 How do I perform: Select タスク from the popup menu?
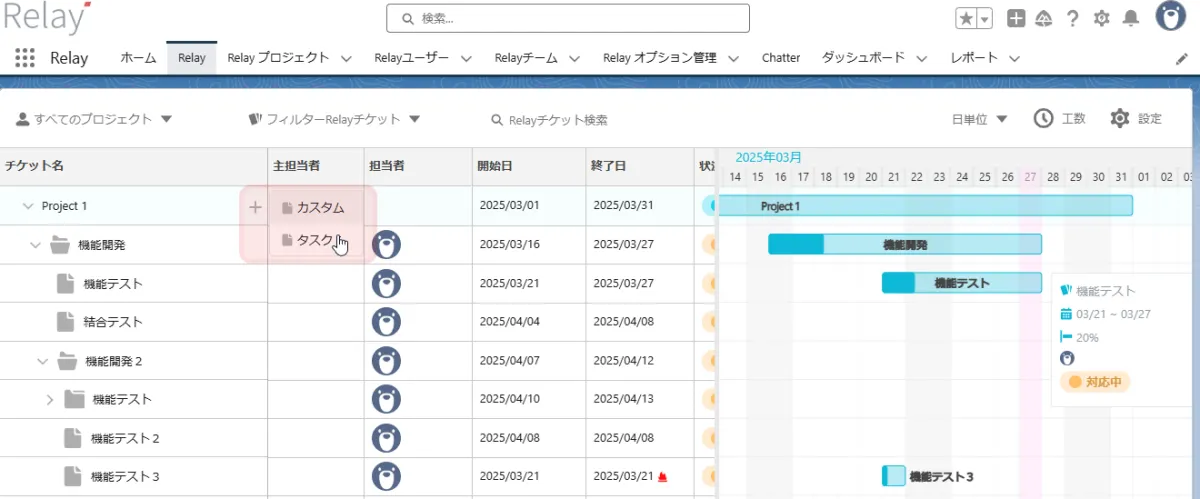coord(314,240)
